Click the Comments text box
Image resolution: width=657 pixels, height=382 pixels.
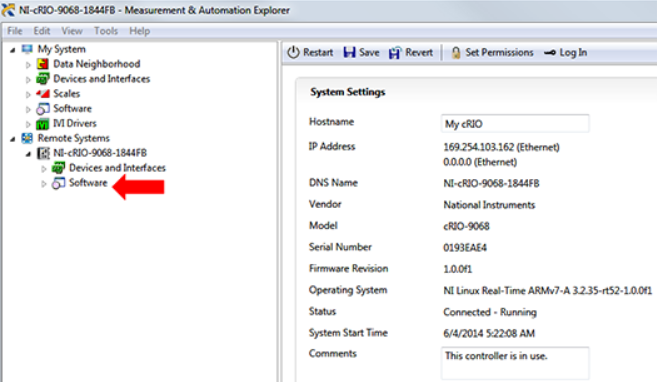click(515, 363)
